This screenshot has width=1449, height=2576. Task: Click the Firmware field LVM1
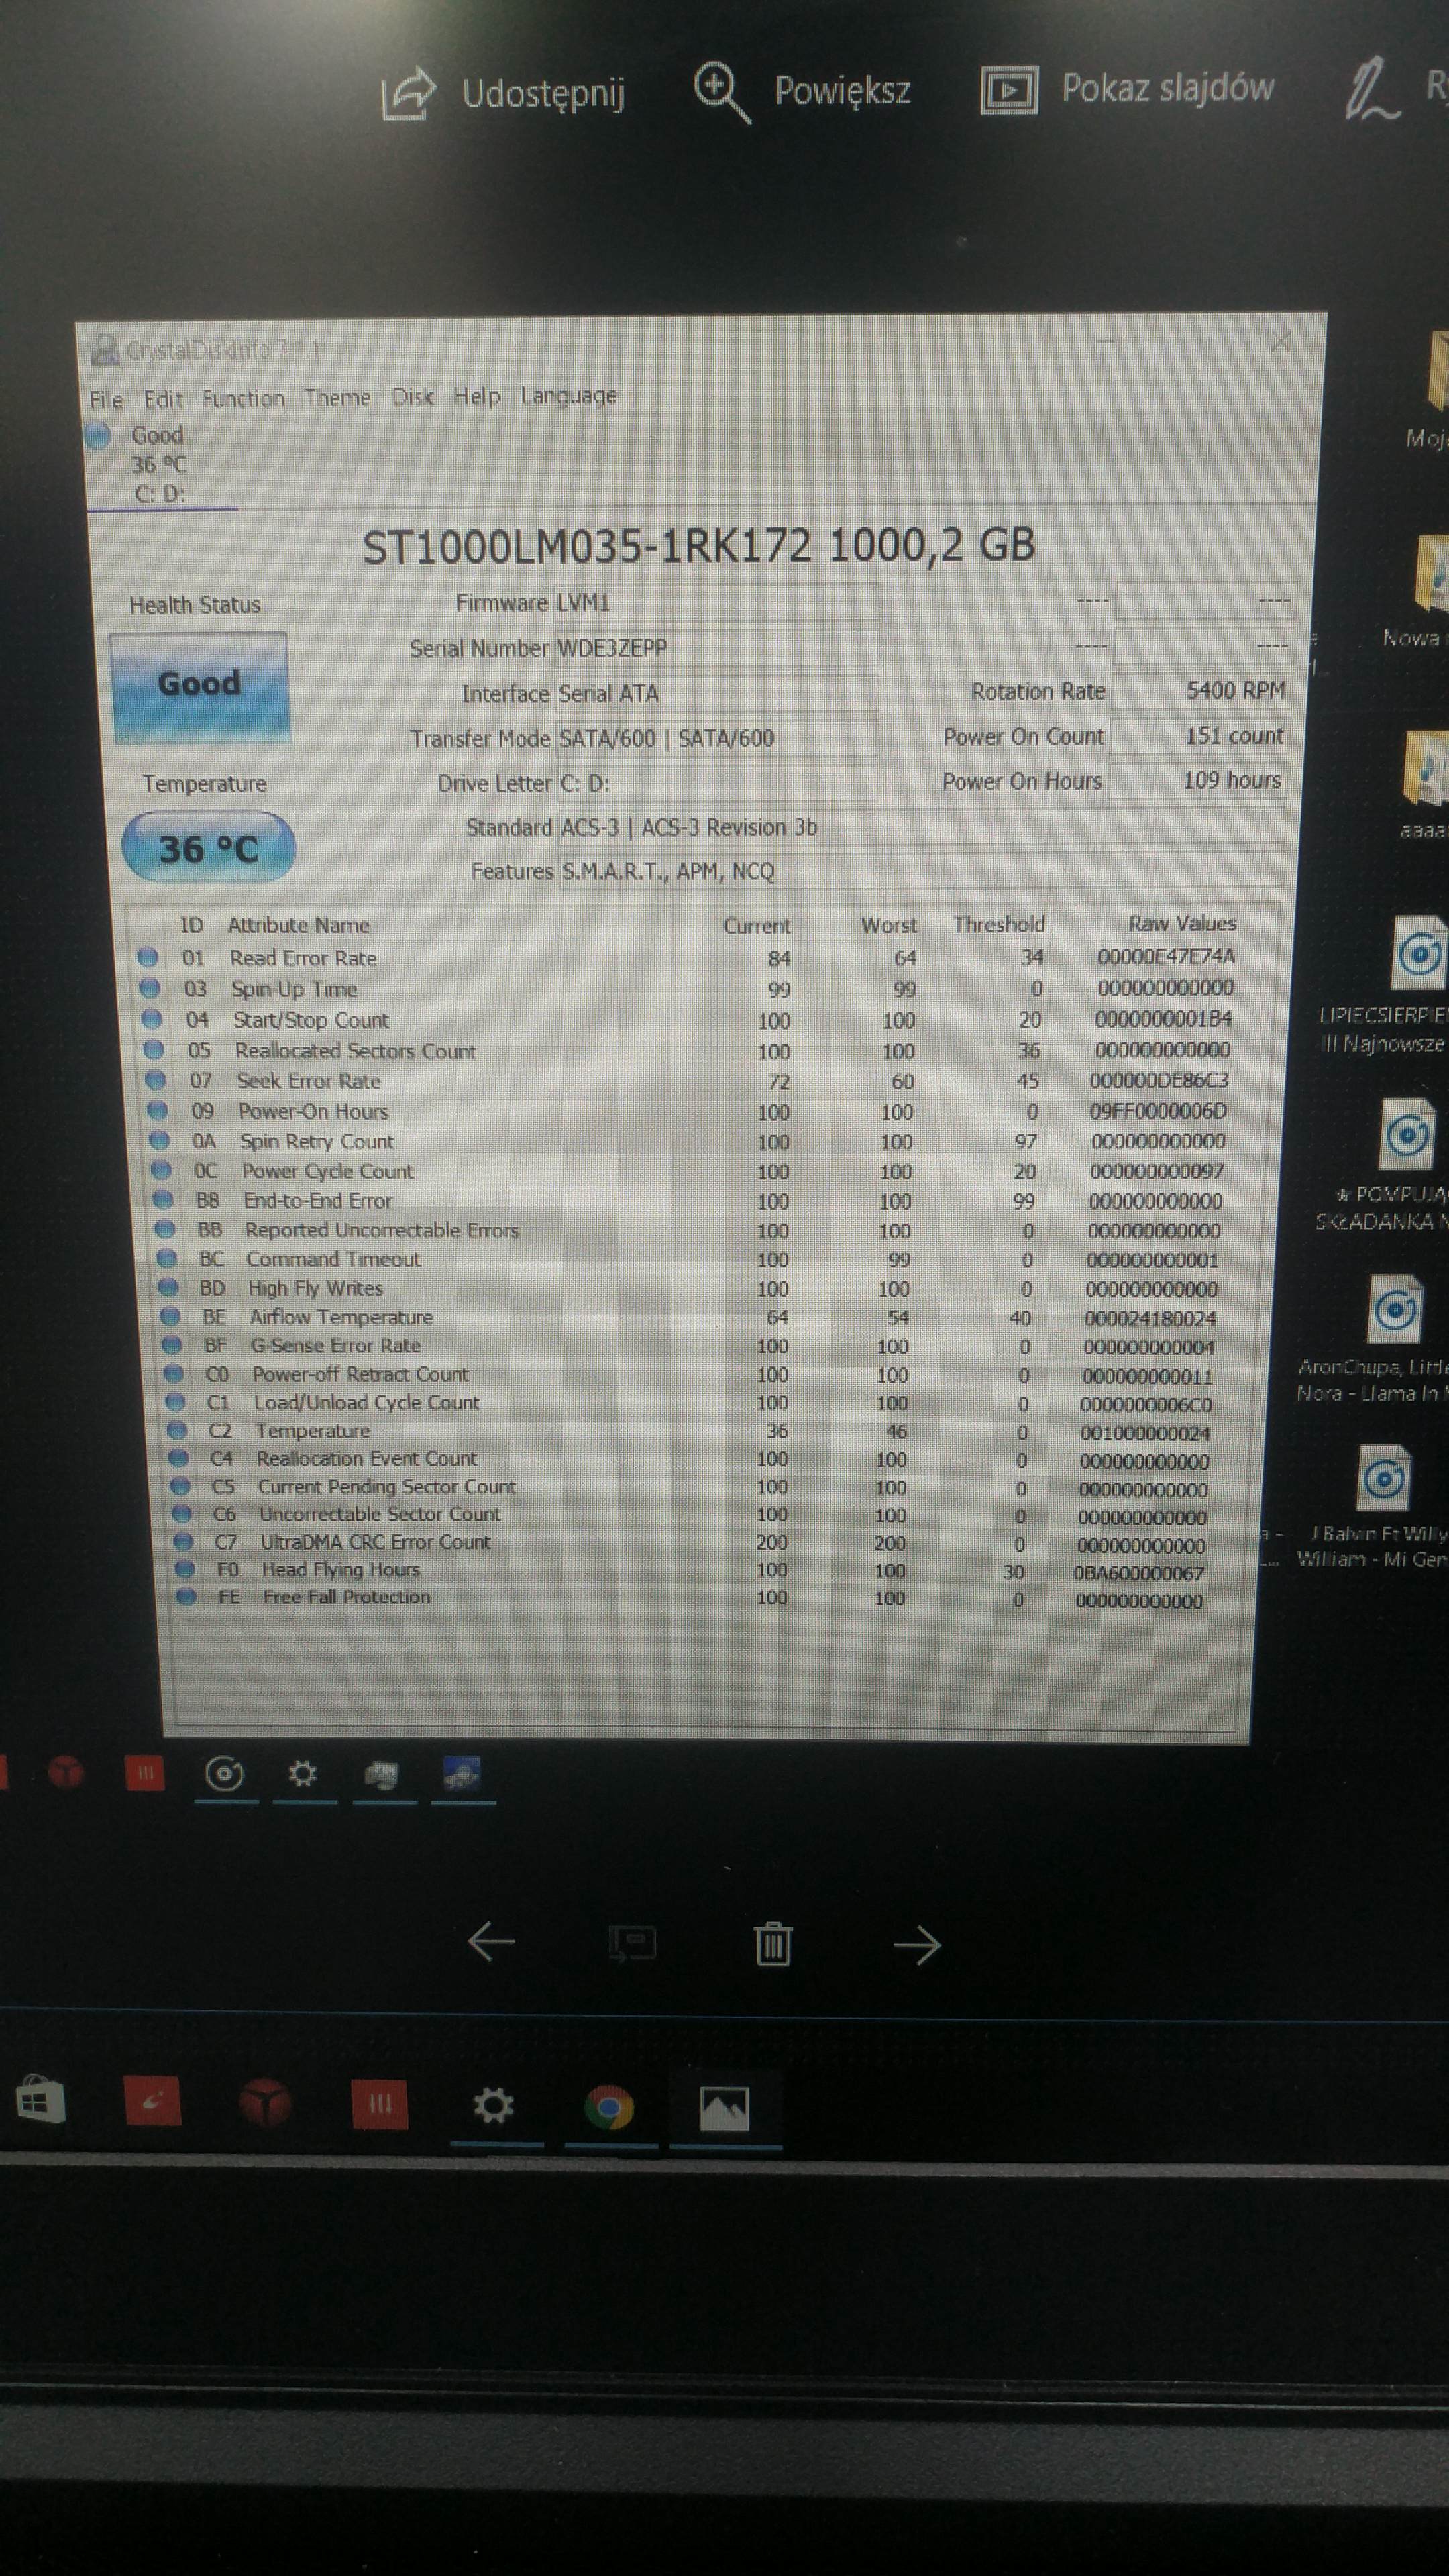(x=716, y=603)
